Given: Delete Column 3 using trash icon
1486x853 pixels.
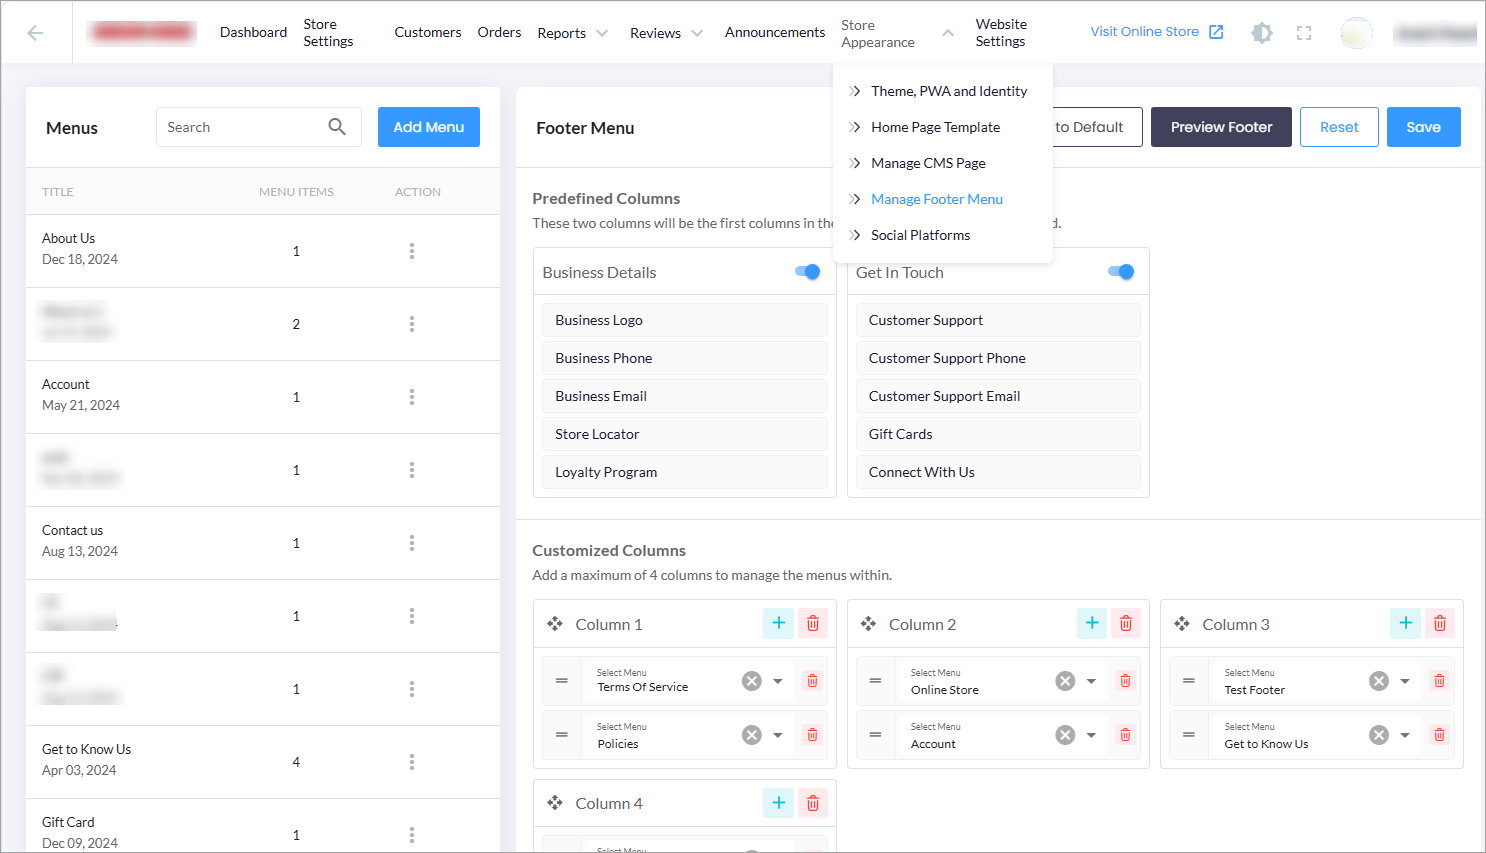Looking at the screenshot, I should tap(1440, 623).
